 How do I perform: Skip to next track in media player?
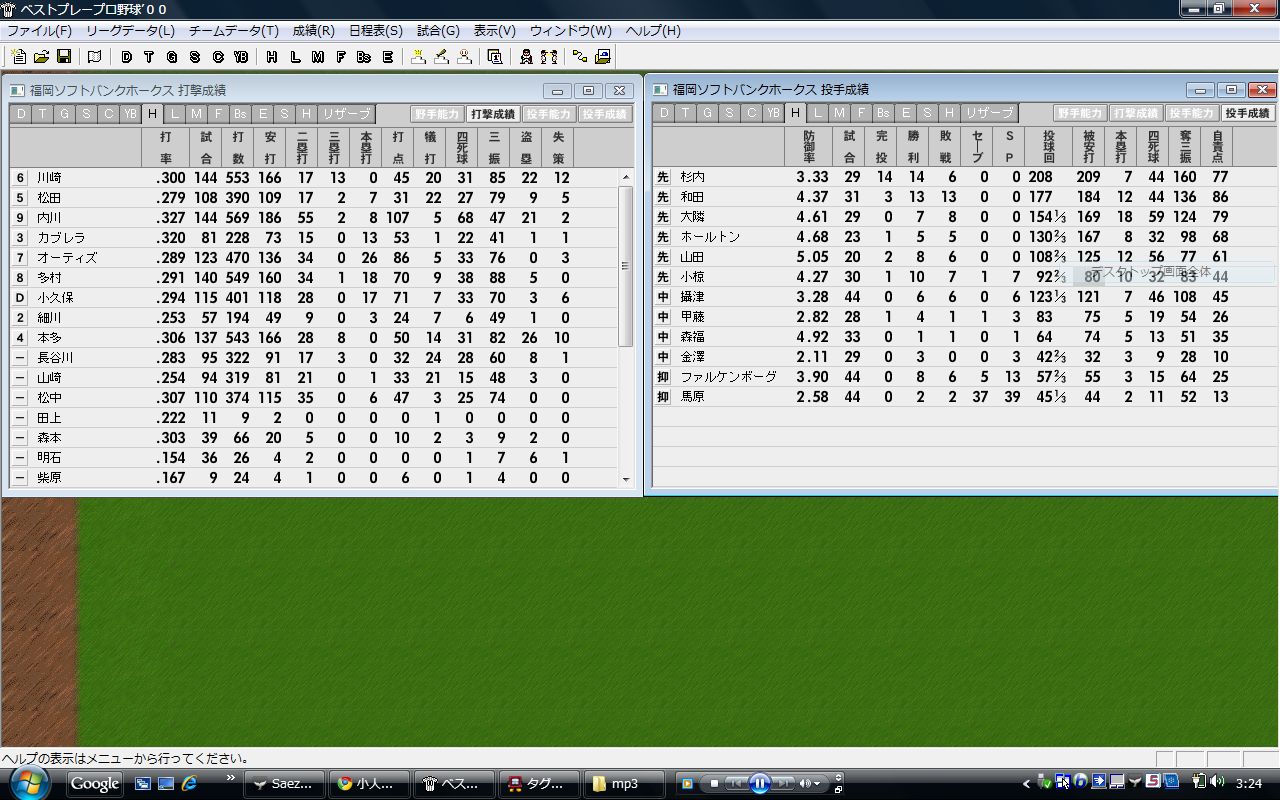784,783
